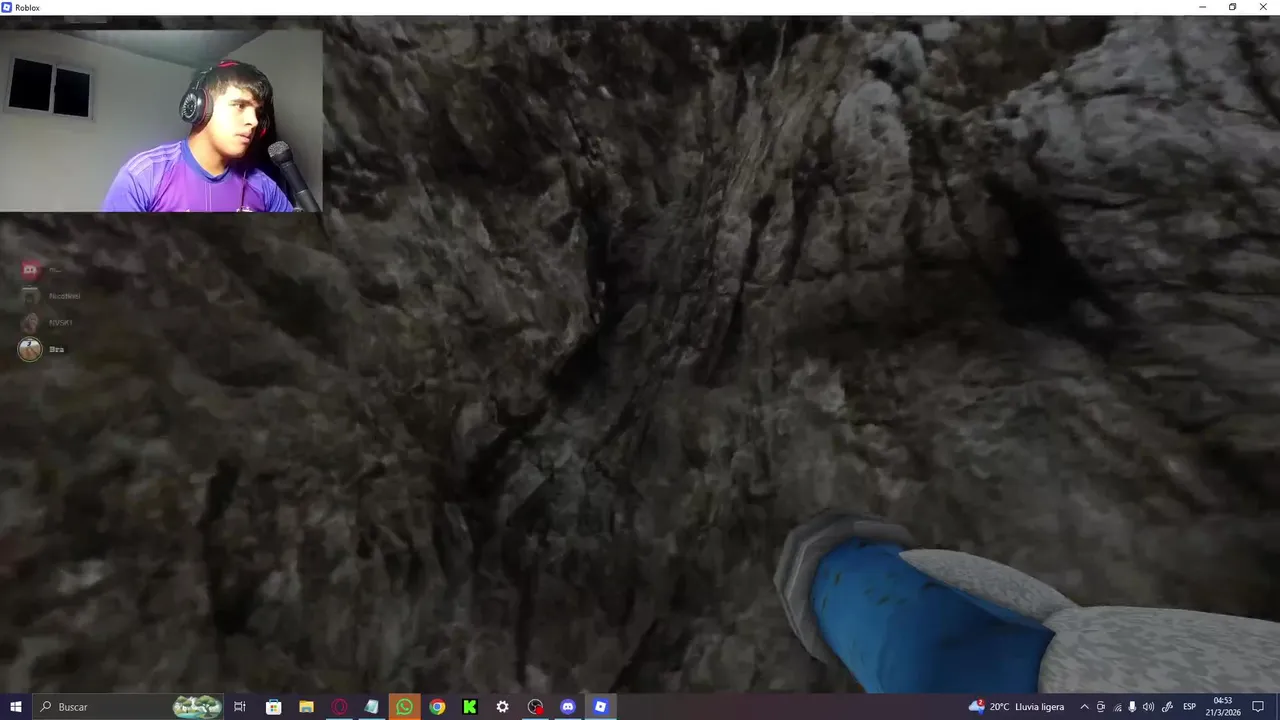
Task: Launch Microsoft Store from the taskbar
Action: tap(273, 707)
